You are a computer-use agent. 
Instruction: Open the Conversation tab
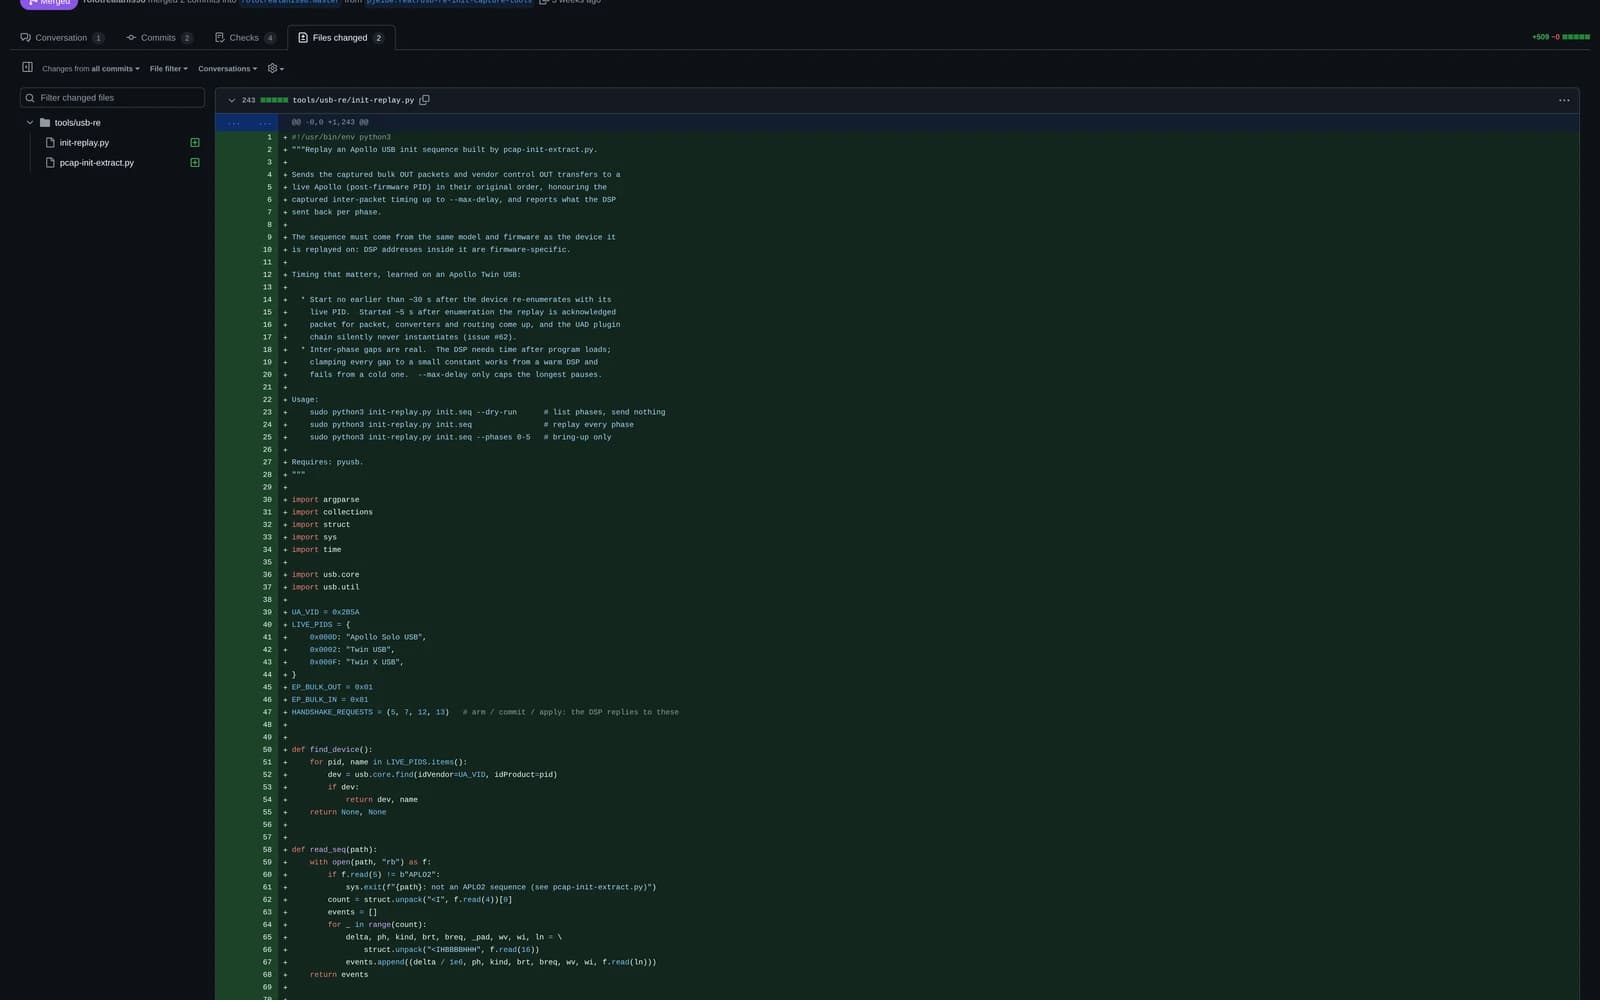[62, 38]
